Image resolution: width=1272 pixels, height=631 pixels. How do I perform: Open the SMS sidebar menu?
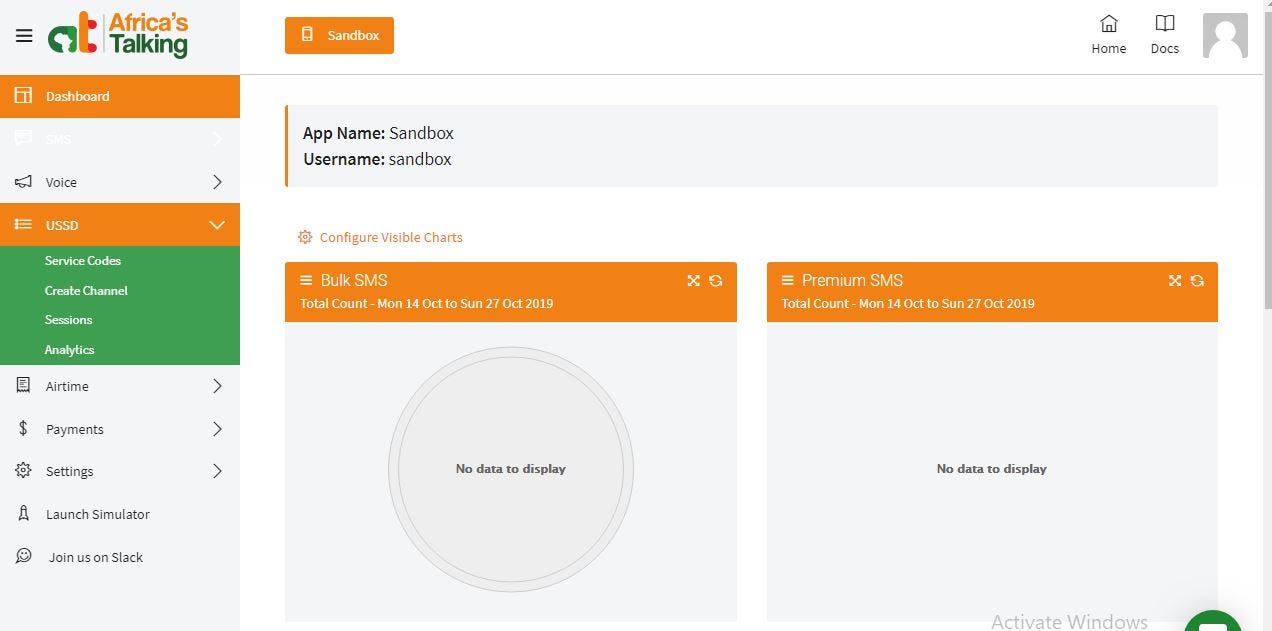[120, 139]
